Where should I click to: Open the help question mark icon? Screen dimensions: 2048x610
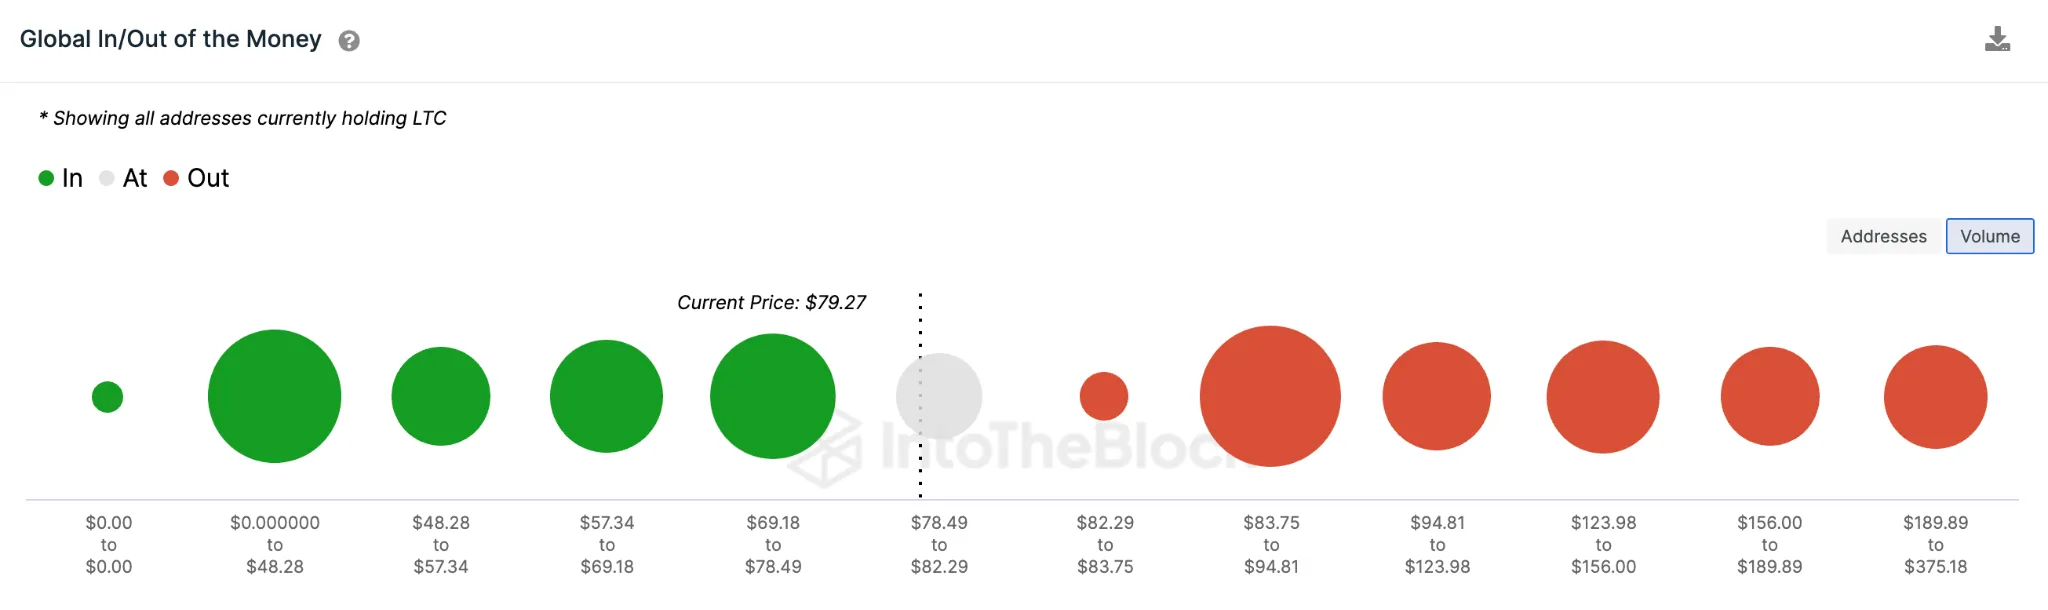[349, 41]
